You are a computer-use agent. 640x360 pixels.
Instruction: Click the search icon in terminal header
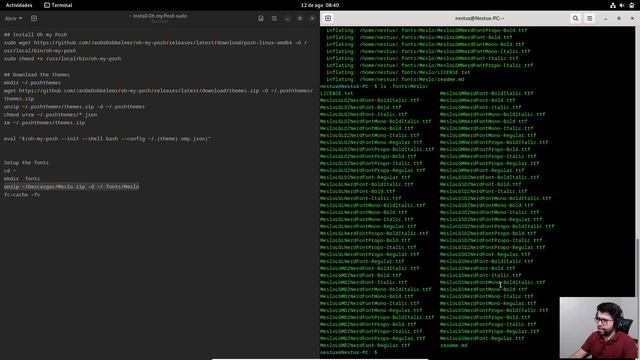pyautogui.click(x=576, y=18)
